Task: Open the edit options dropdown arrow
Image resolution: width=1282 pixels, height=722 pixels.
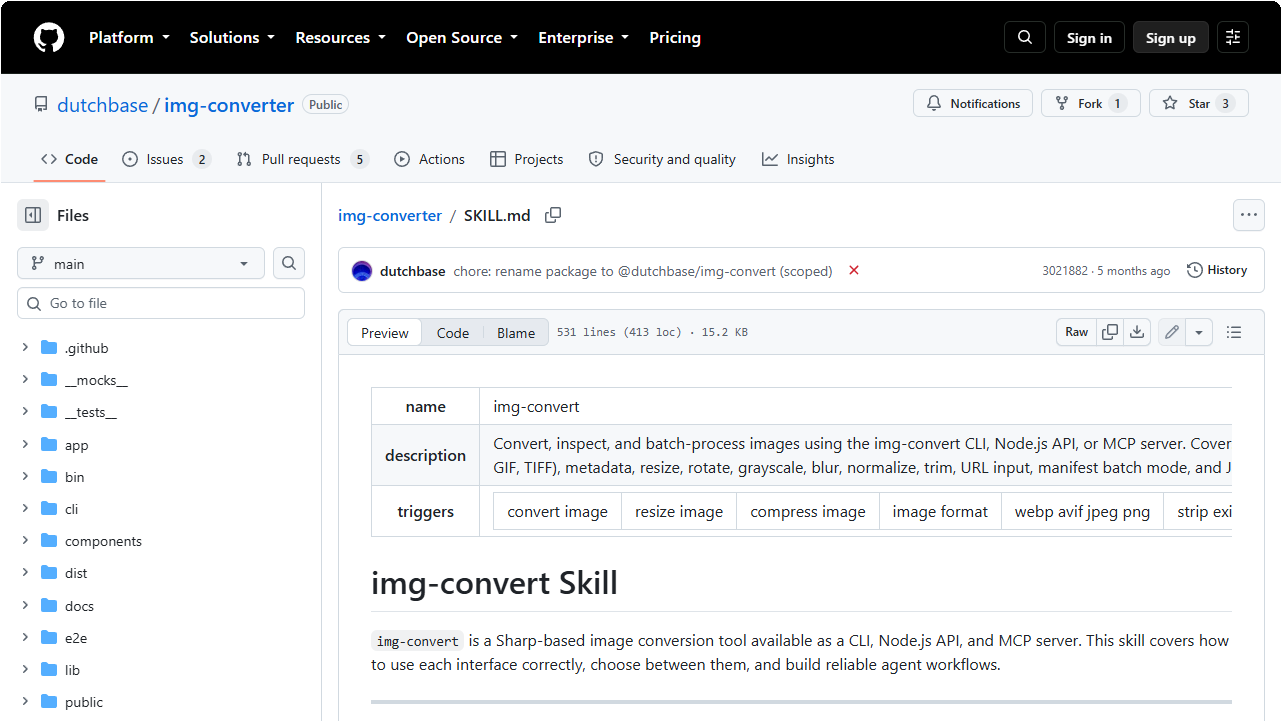Action: tap(1199, 332)
